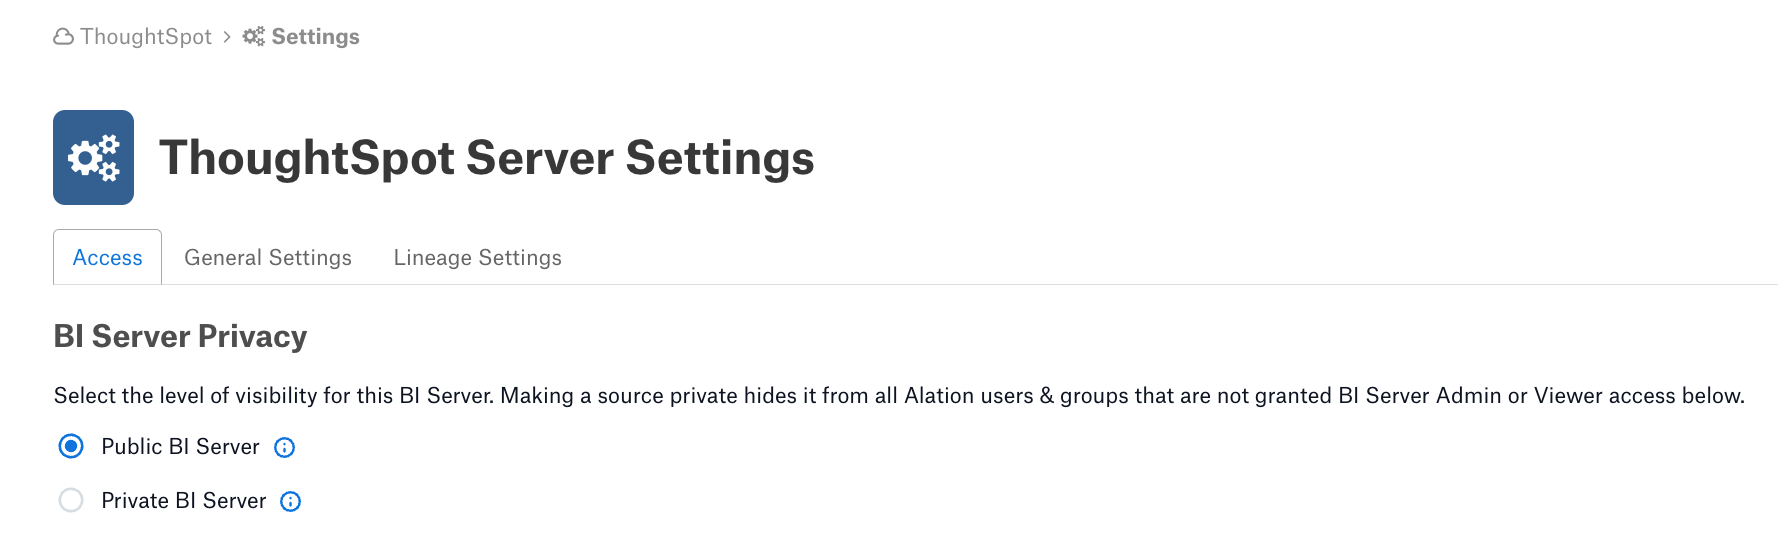This screenshot has width=1778, height=534.
Task: Click the BI Server Privacy heading
Action: [x=180, y=337]
